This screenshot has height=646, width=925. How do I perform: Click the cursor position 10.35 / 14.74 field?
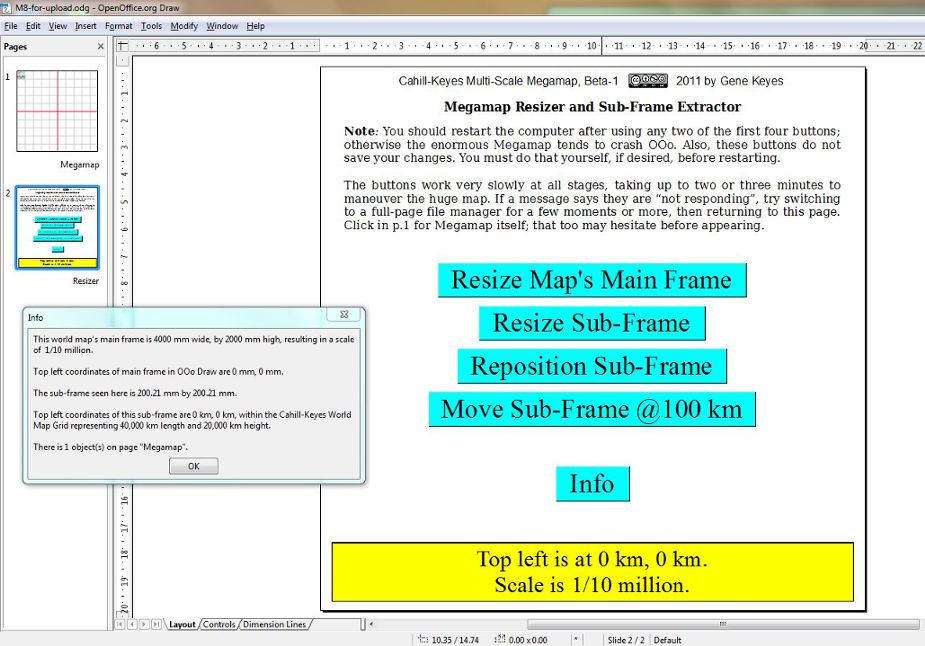point(448,640)
